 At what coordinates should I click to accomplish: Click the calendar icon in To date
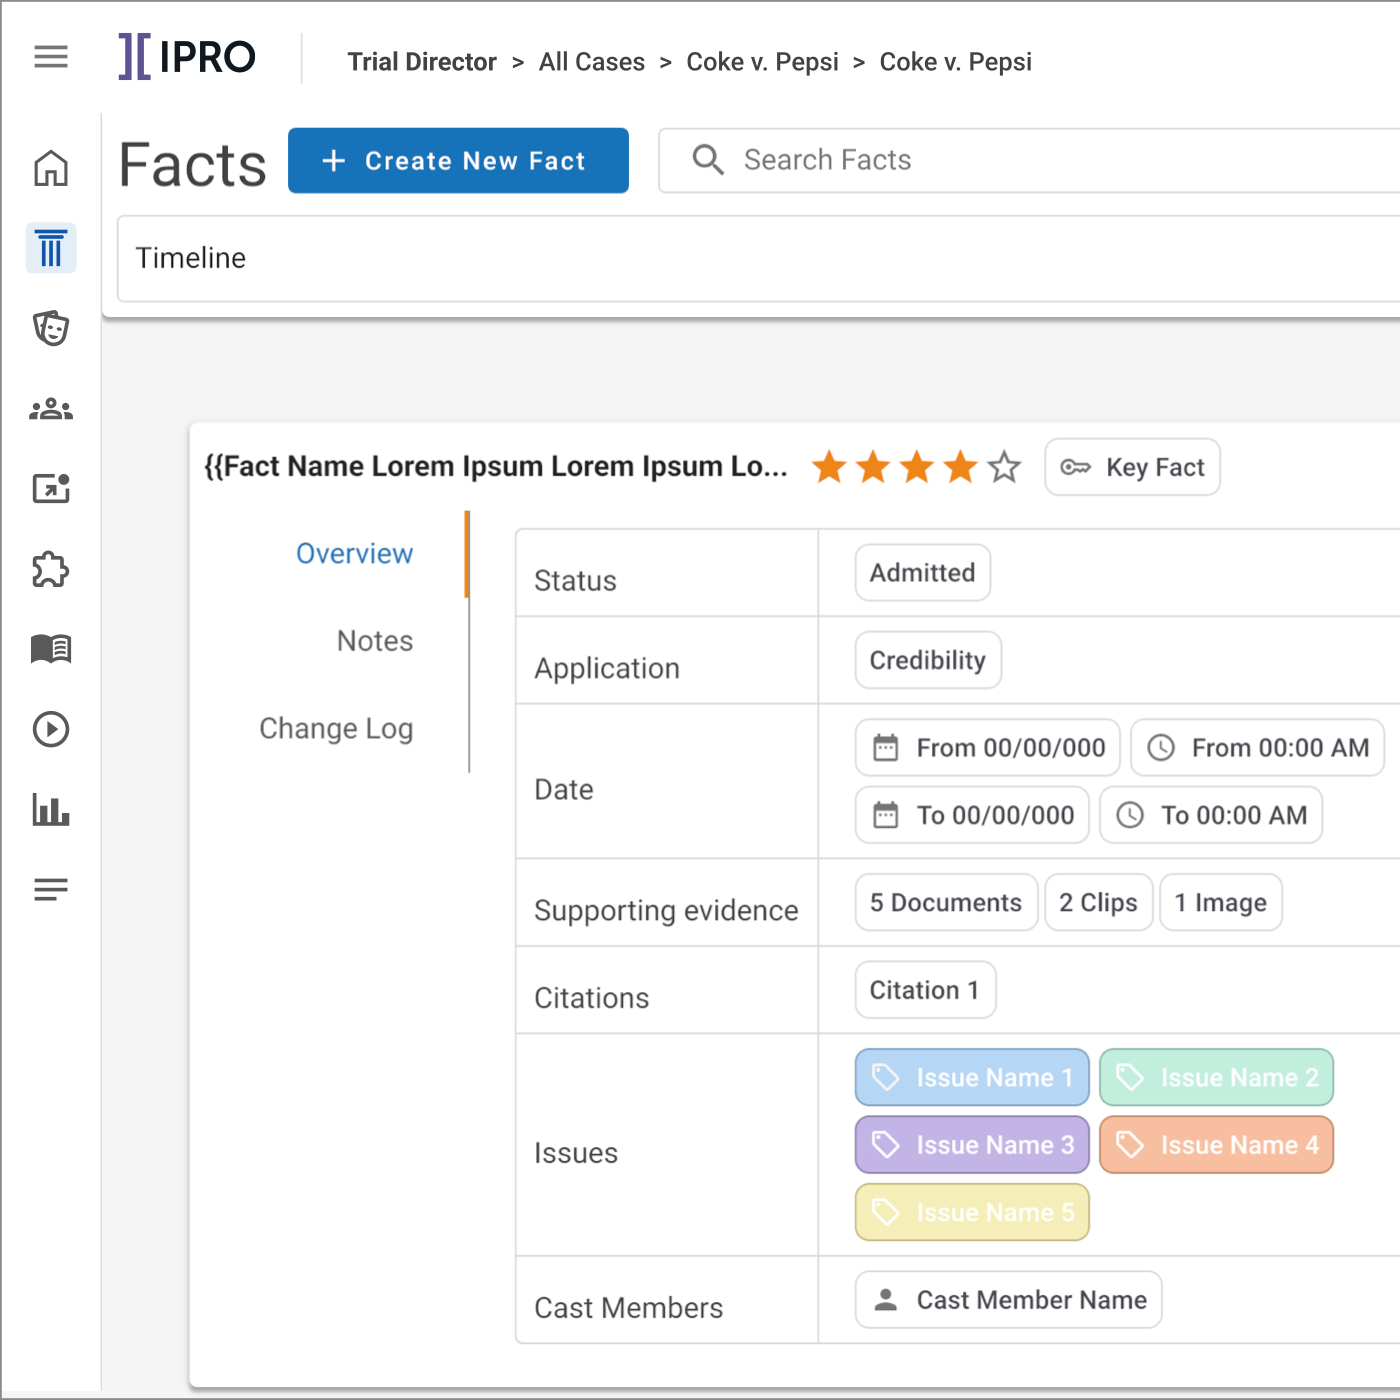click(x=886, y=815)
